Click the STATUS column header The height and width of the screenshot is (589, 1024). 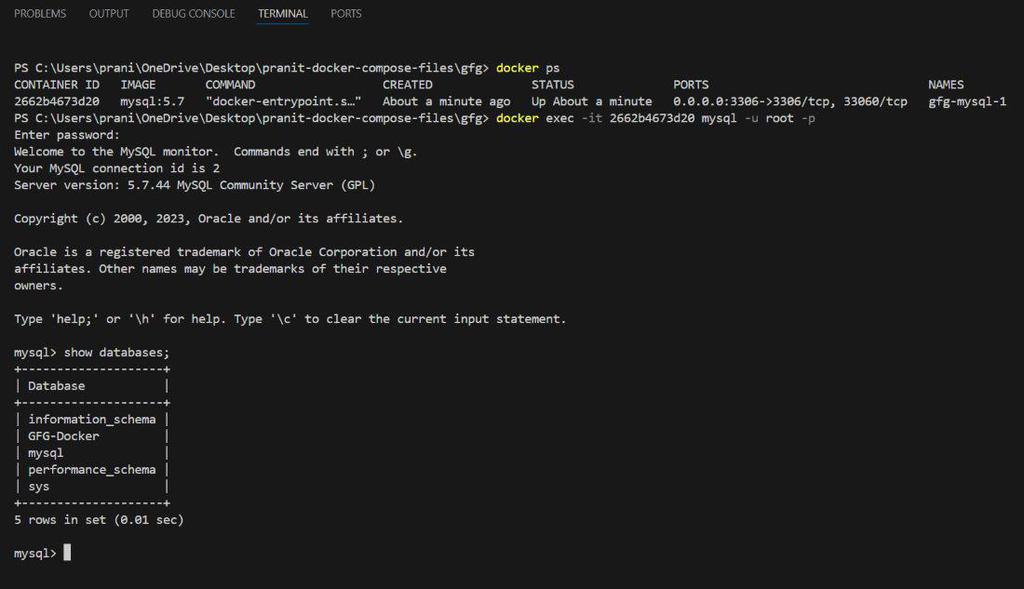[x=552, y=85]
